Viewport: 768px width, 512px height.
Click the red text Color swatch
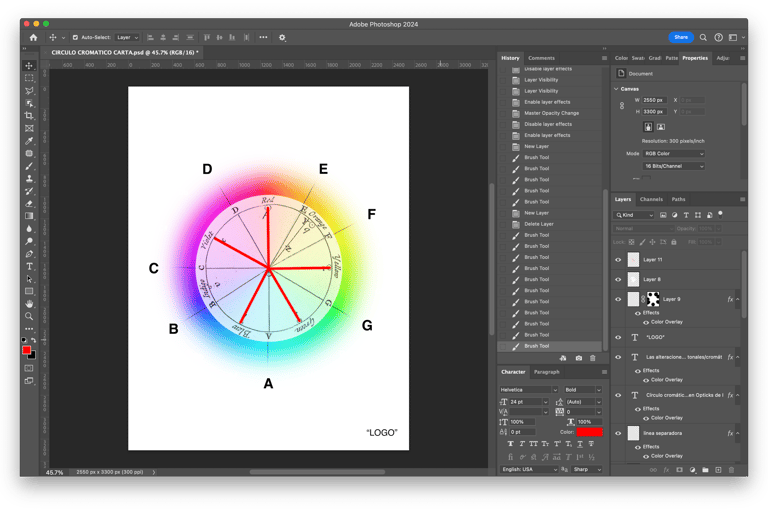pyautogui.click(x=589, y=432)
